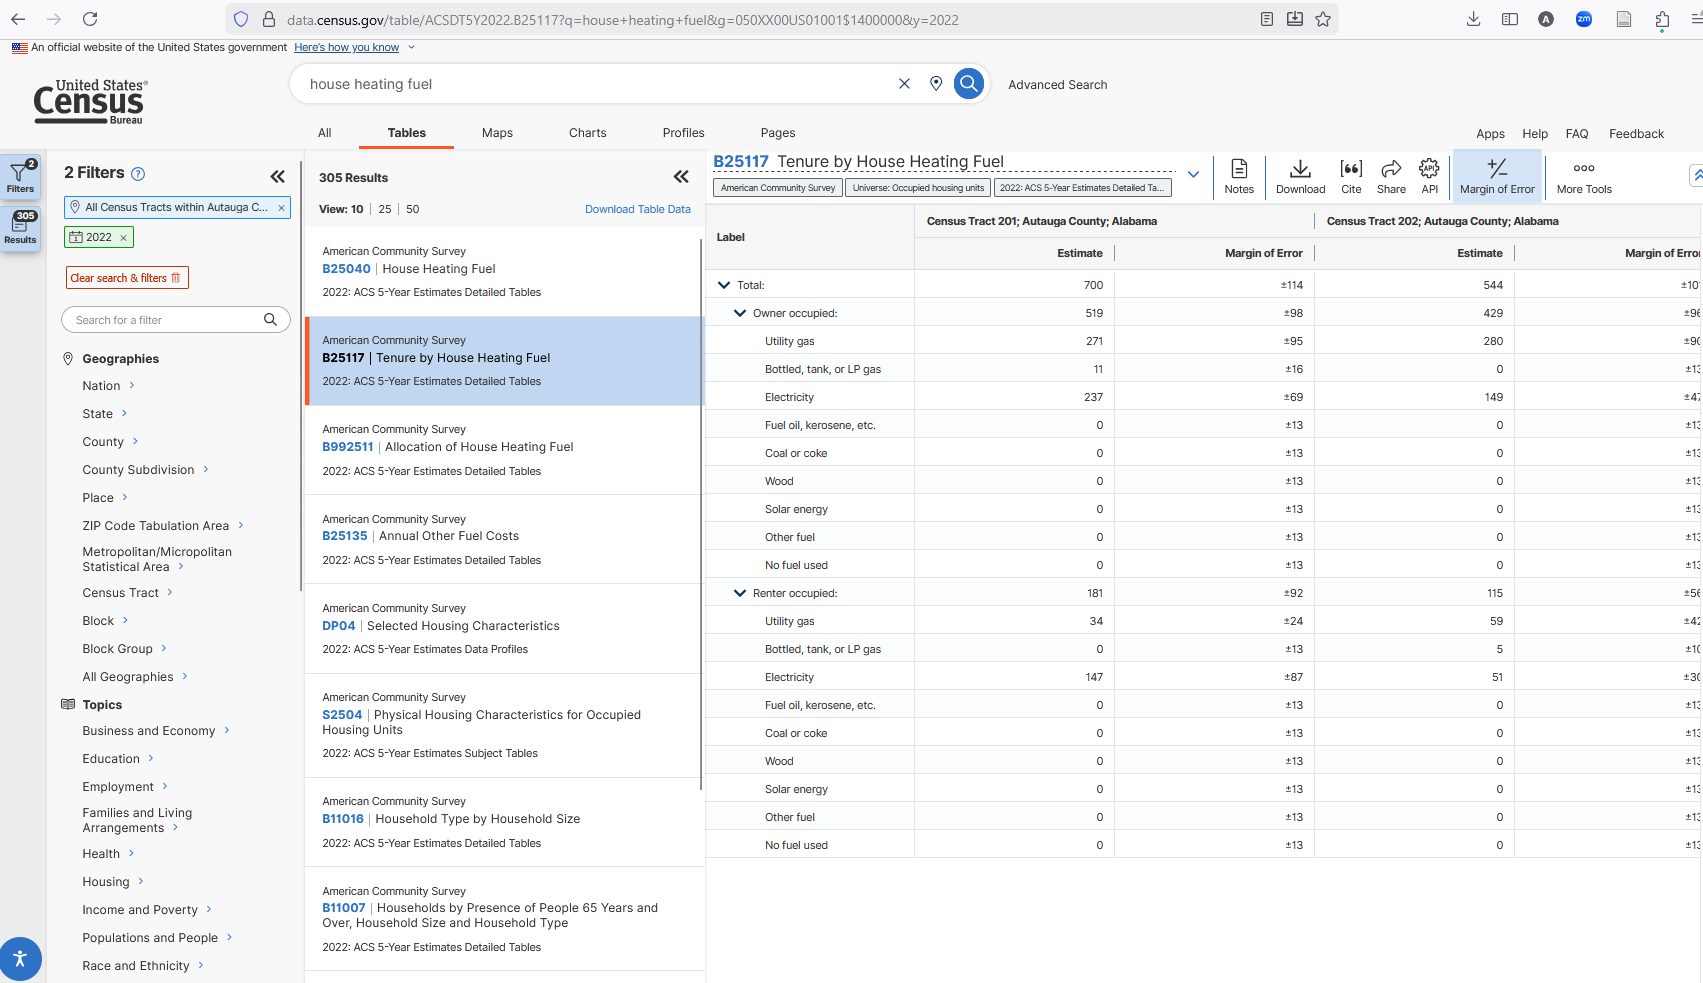
Task: Switch to the Maps tab
Action: pos(497,133)
